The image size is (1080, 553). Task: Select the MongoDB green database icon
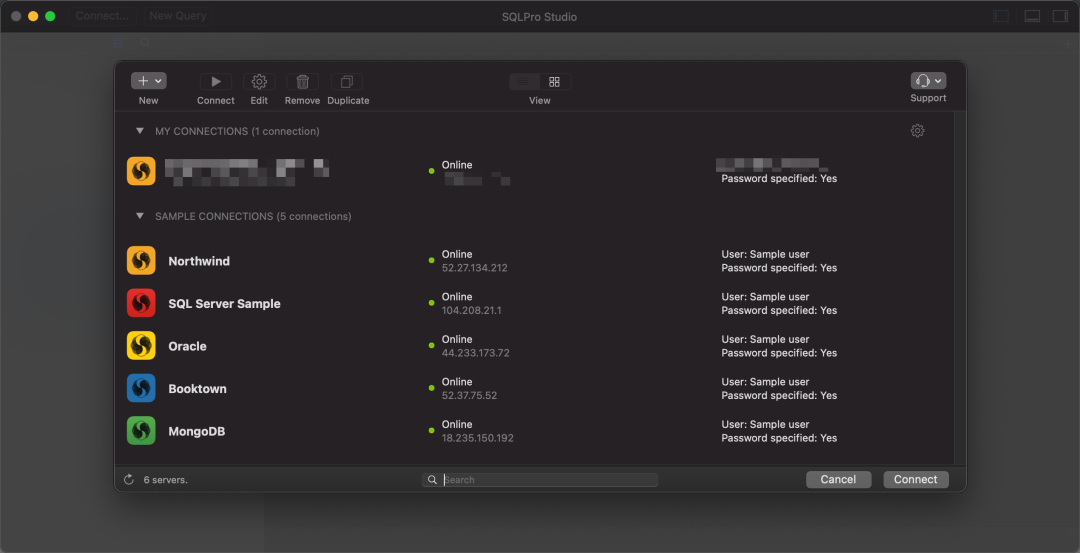(x=141, y=431)
